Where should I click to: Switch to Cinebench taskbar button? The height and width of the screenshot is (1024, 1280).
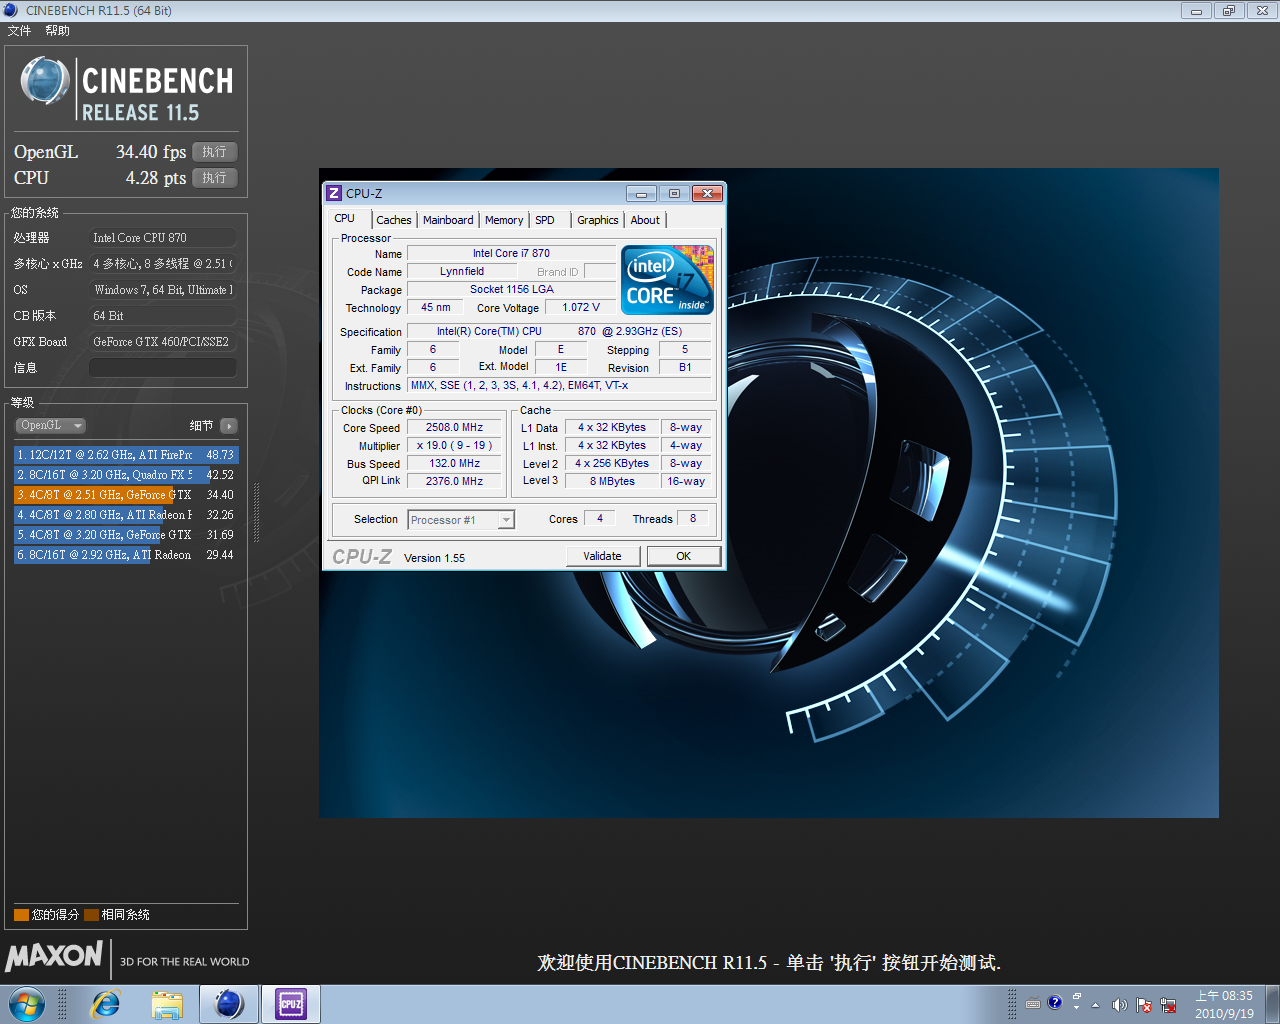click(x=229, y=1004)
